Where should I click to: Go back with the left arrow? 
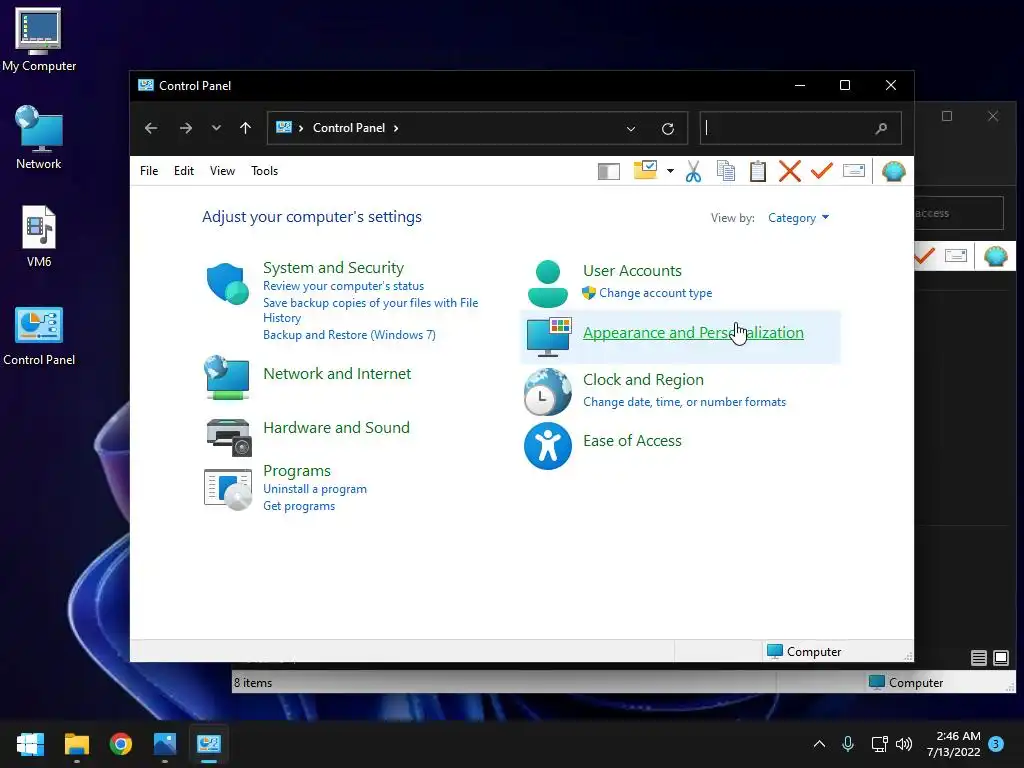click(151, 128)
